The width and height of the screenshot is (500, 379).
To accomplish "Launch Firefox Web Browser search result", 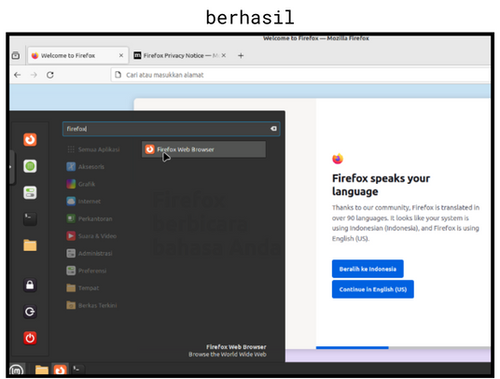I will pyautogui.click(x=204, y=149).
